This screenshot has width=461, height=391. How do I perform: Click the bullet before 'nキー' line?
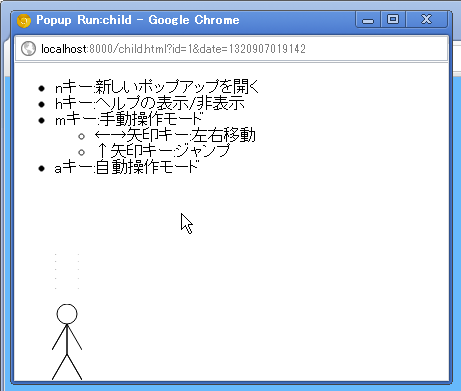(x=41, y=88)
